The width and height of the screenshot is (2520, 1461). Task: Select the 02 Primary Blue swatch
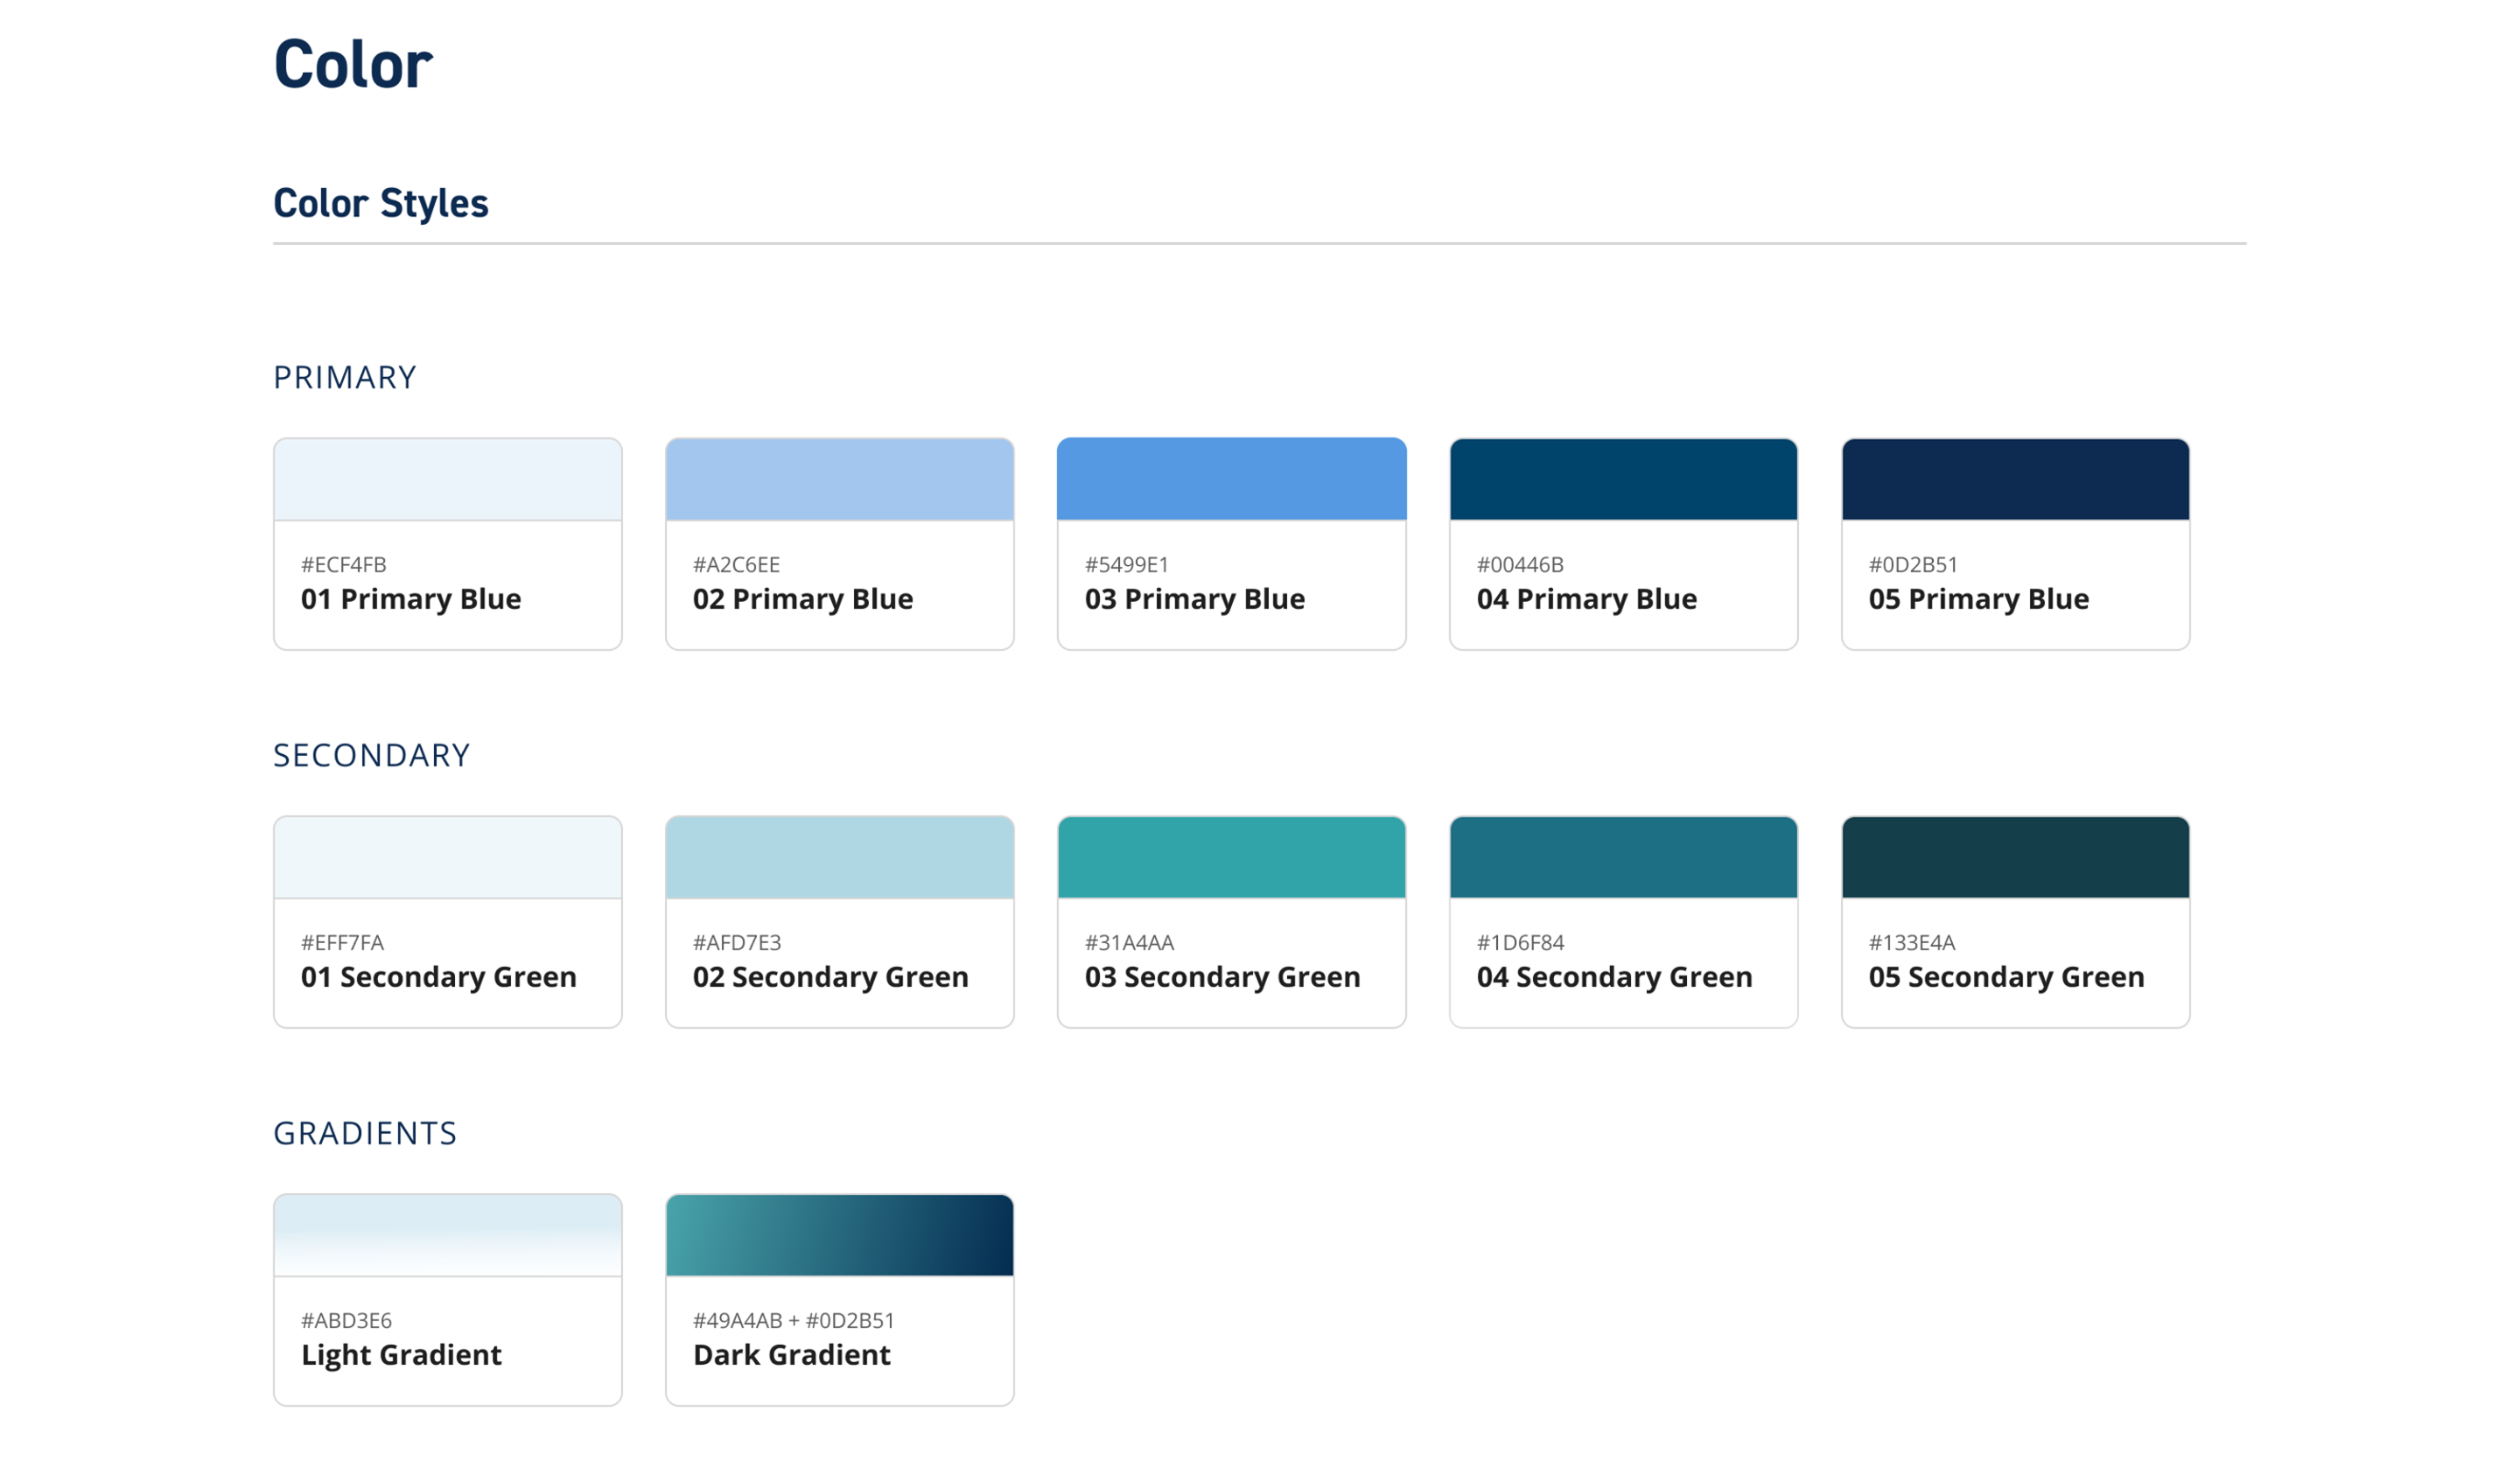839,479
